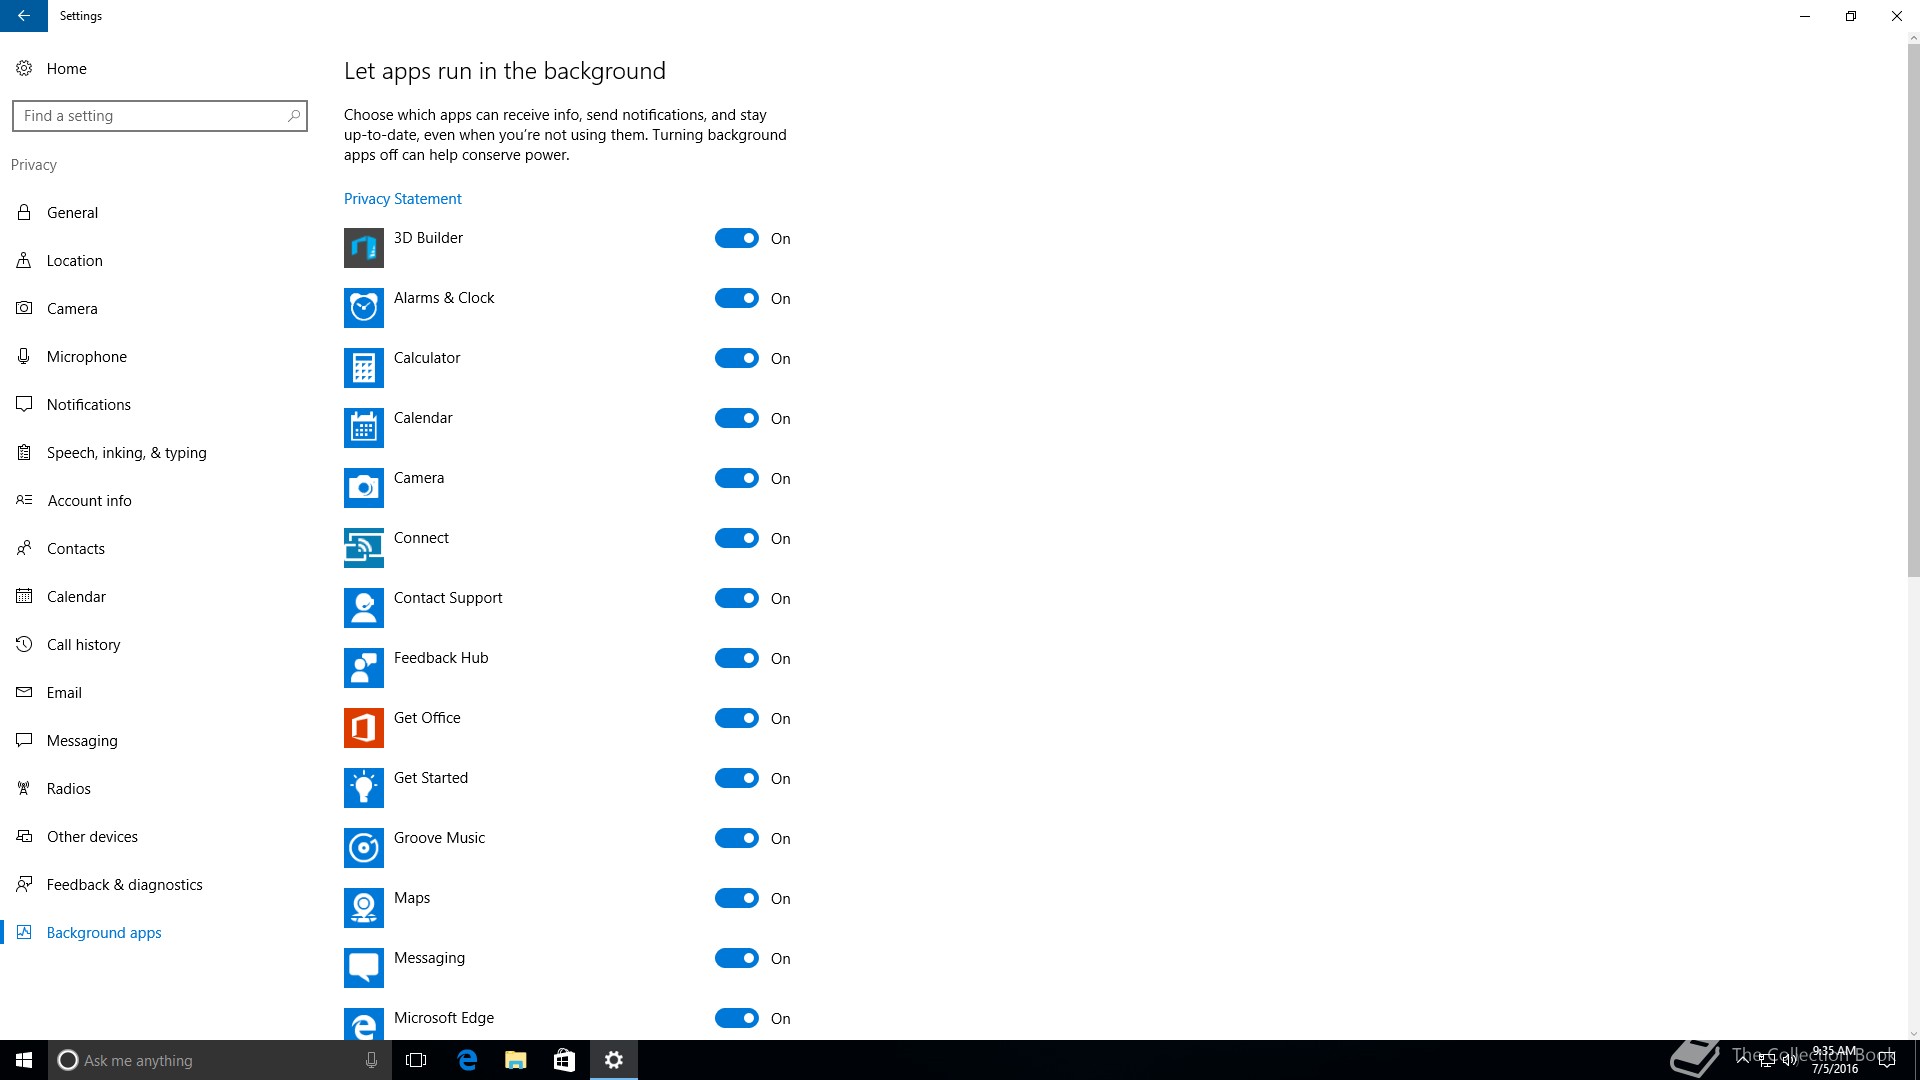Go to Microphone privacy settings
The image size is (1920, 1080).
tap(86, 357)
